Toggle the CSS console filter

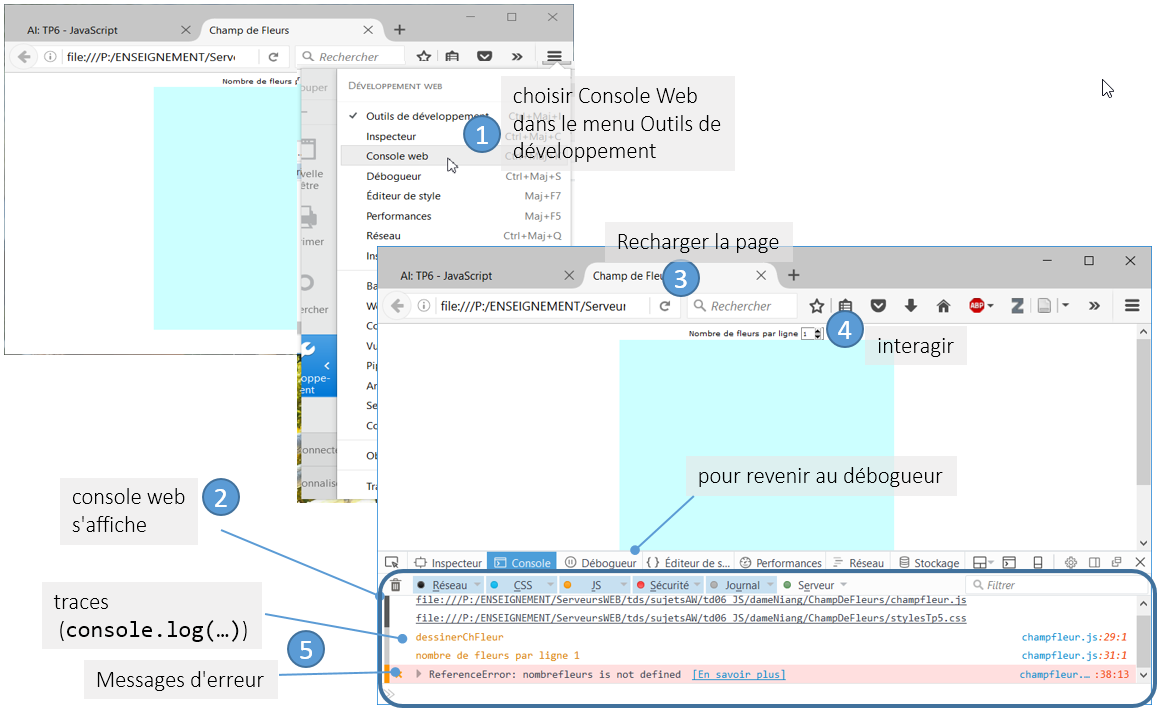click(x=522, y=585)
